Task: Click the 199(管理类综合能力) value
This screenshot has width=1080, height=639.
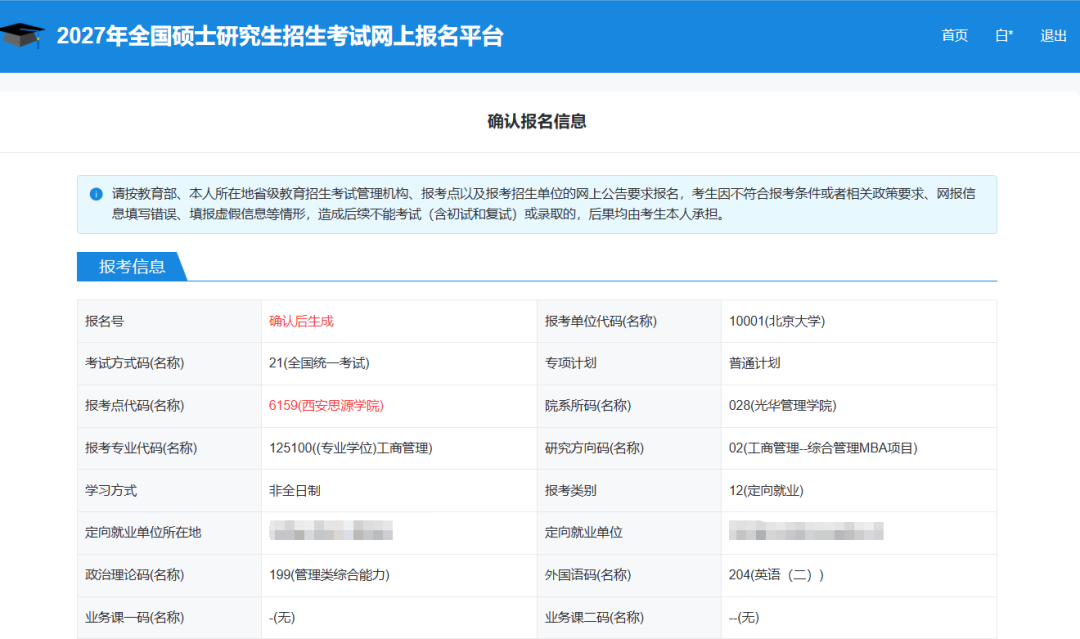Action: pos(329,575)
